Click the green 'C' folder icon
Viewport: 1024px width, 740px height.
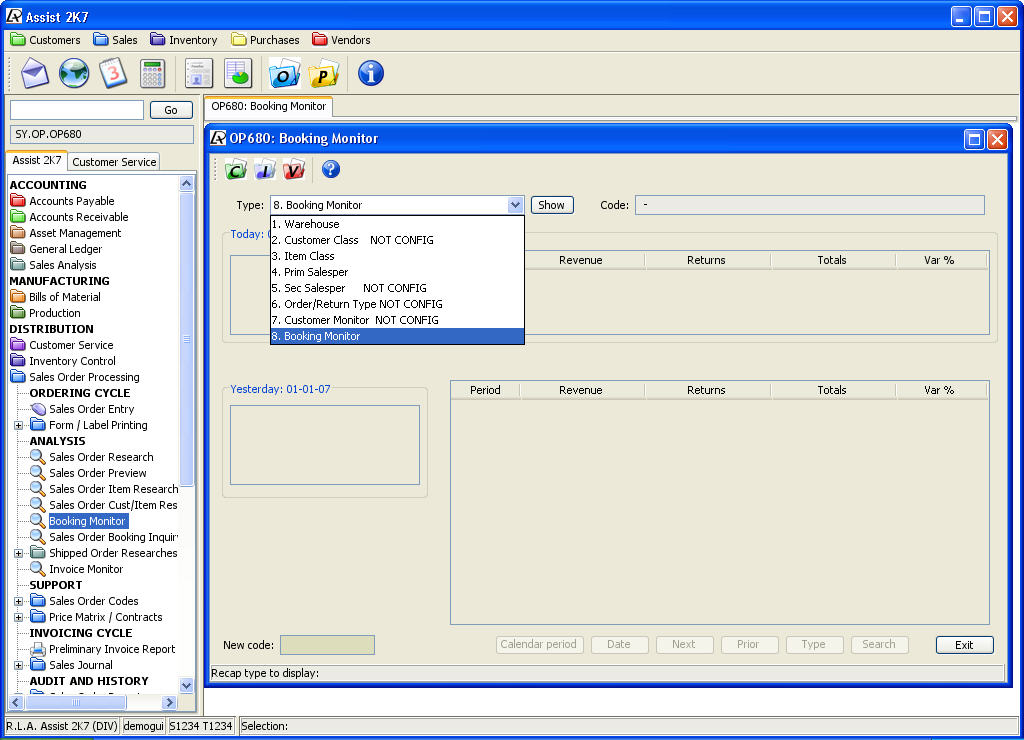[236, 170]
